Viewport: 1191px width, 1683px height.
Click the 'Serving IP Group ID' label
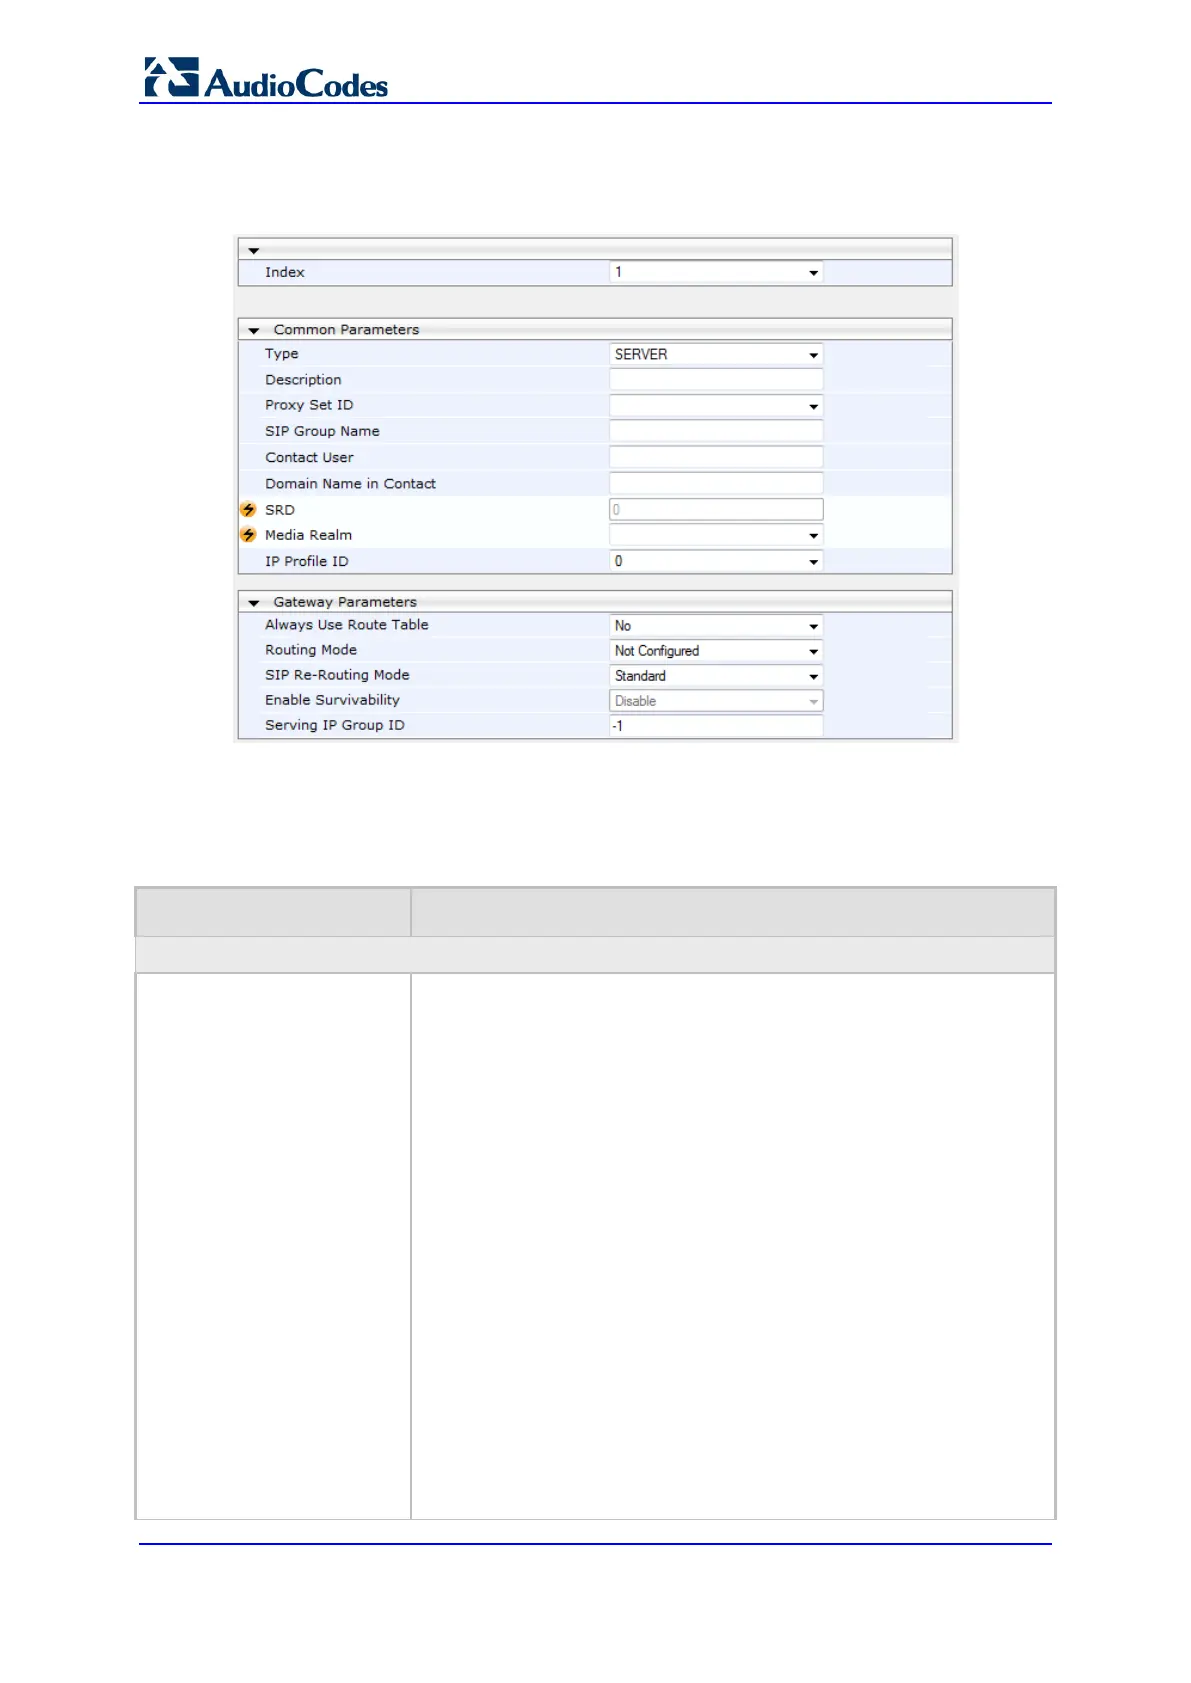coord(335,725)
